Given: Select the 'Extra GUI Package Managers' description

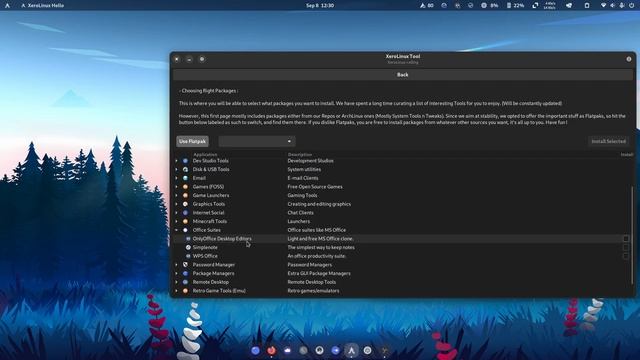Looking at the screenshot, I should [319, 273].
